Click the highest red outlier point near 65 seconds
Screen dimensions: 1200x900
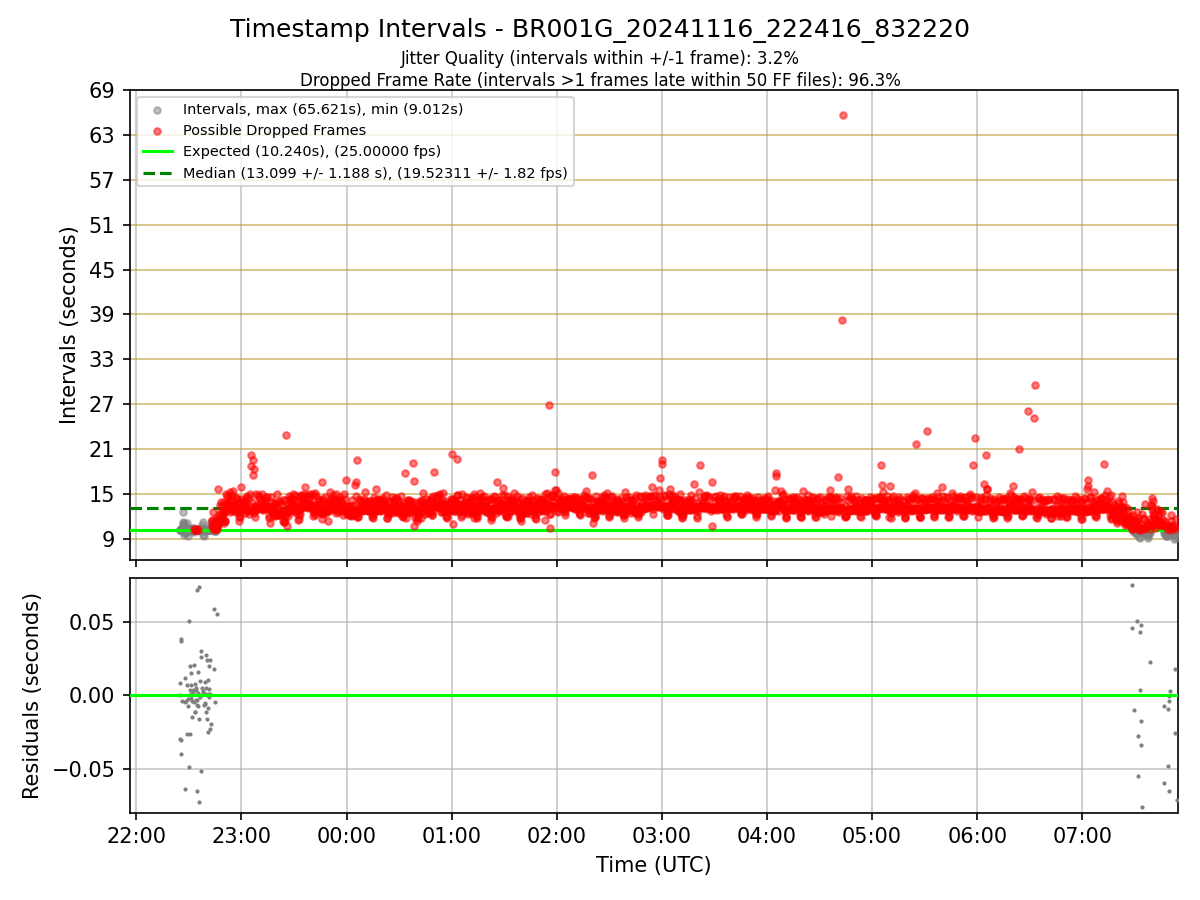coord(843,115)
